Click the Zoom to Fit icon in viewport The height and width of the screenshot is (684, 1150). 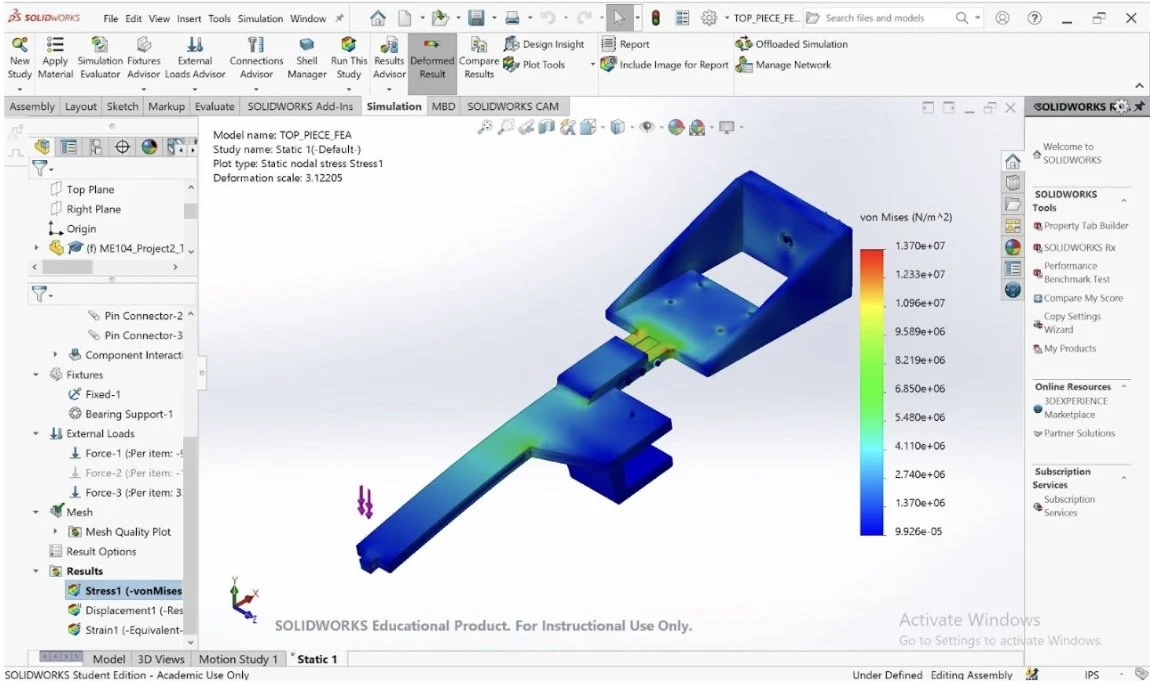[485, 127]
